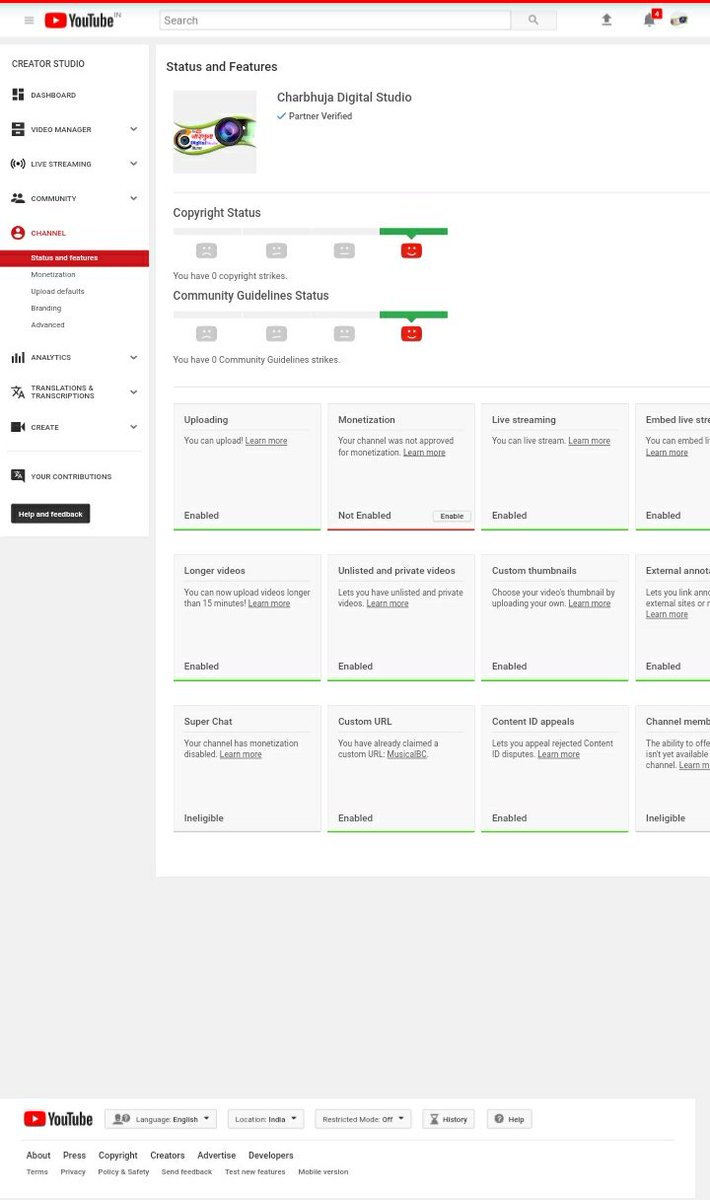Click the Charbhuja Digital Studio channel thumbnail
Viewport: 710px width, 1200px height.
point(214,132)
